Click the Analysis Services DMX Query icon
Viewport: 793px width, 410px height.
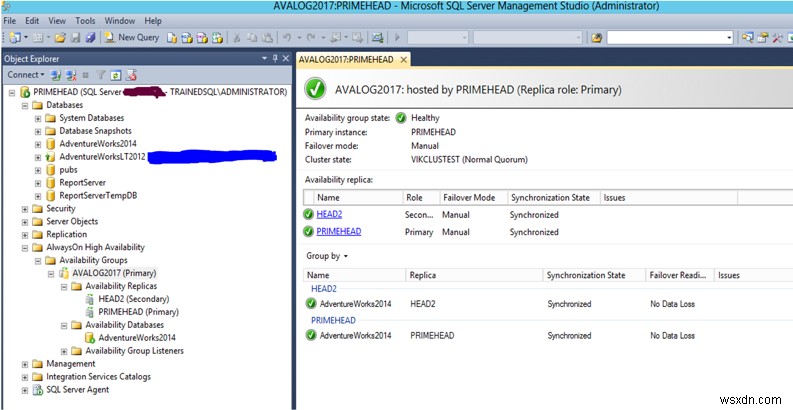pos(202,37)
